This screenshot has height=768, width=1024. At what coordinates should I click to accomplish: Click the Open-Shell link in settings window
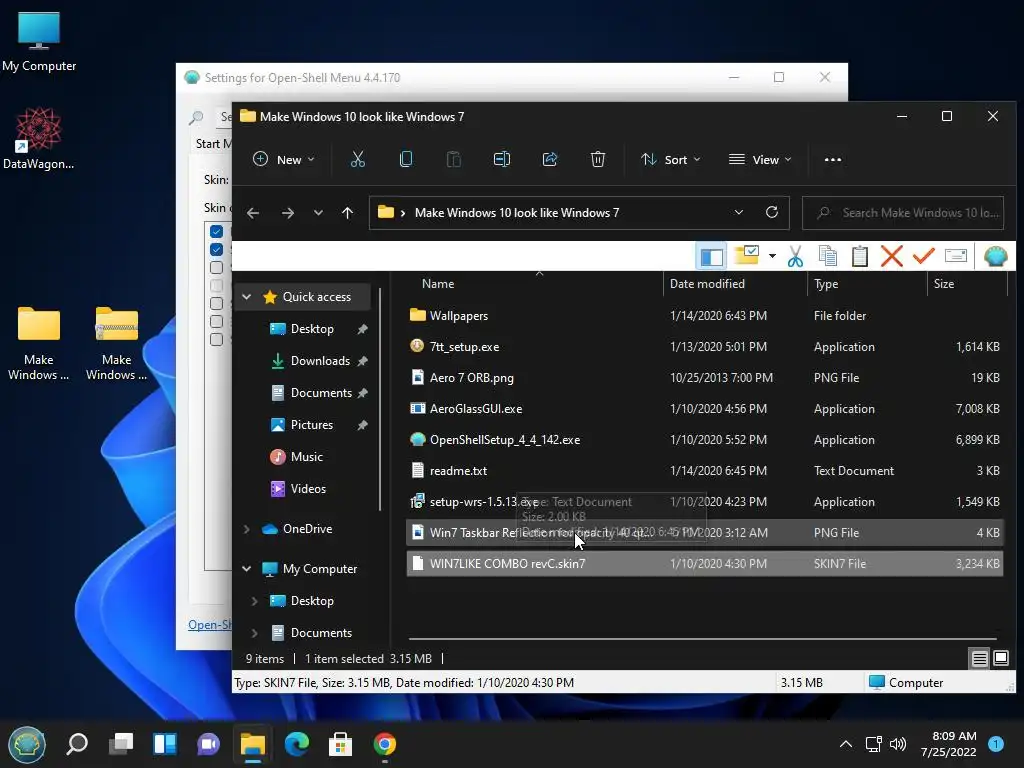pyautogui.click(x=210, y=625)
